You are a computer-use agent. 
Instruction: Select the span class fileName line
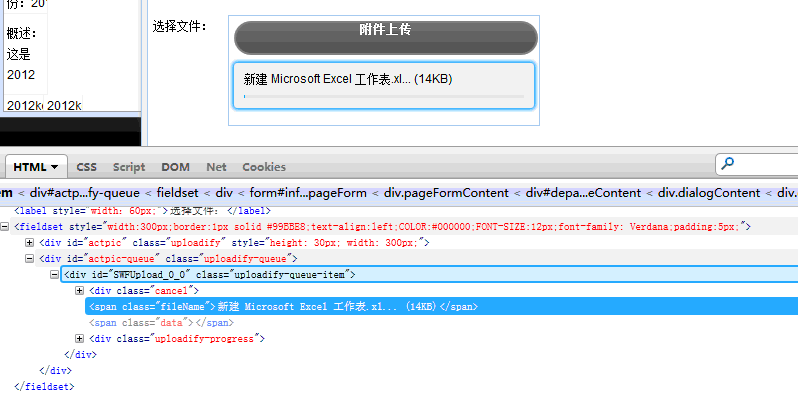(283, 306)
